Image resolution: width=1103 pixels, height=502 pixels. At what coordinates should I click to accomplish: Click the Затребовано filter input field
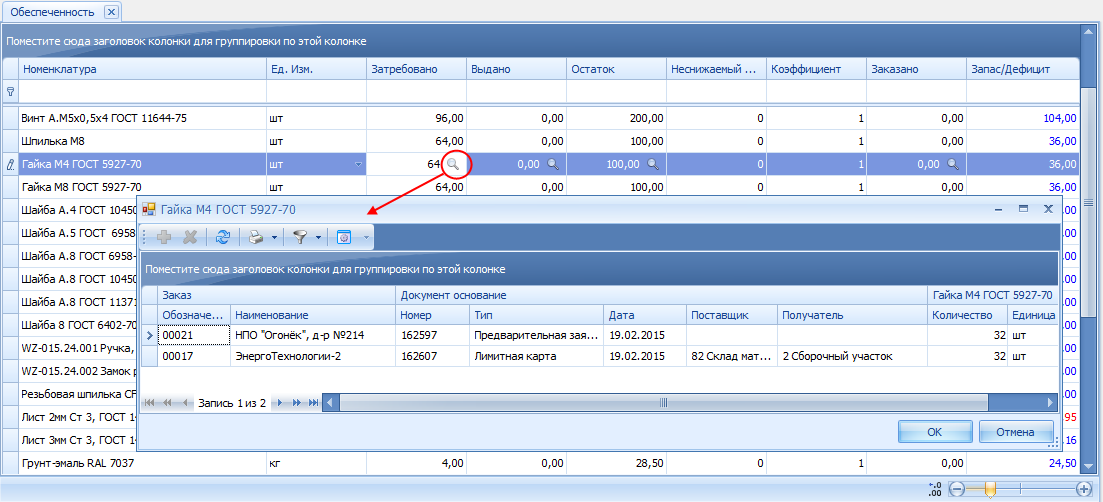click(x=416, y=91)
